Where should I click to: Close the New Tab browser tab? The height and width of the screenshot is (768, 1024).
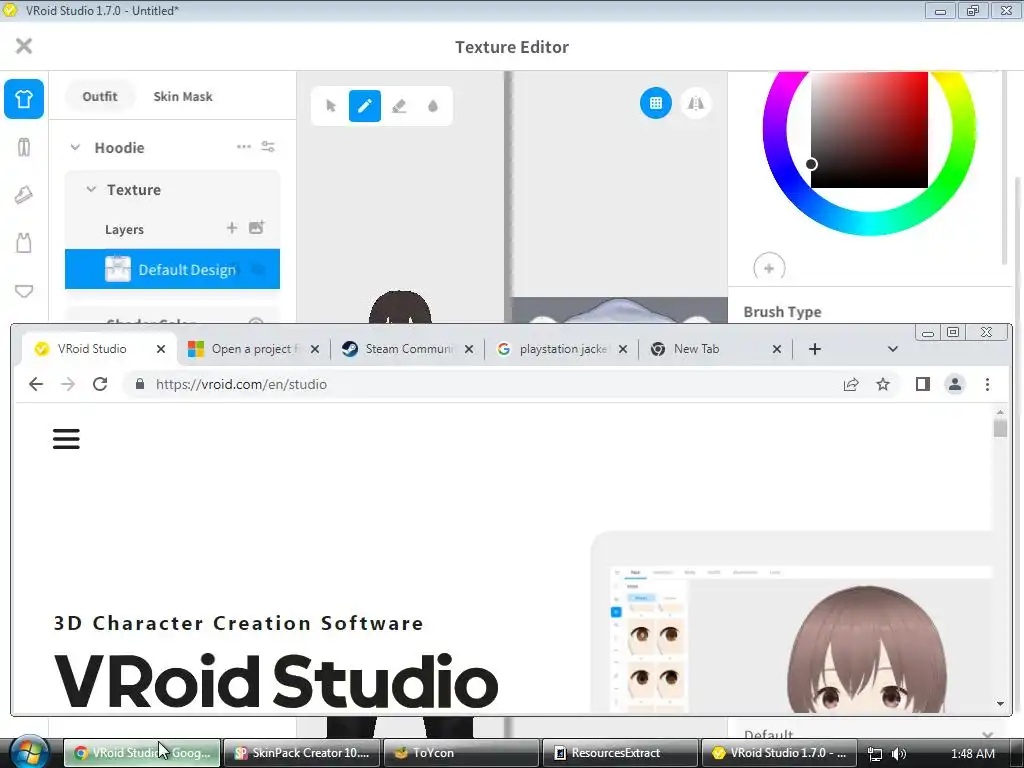[776, 349]
